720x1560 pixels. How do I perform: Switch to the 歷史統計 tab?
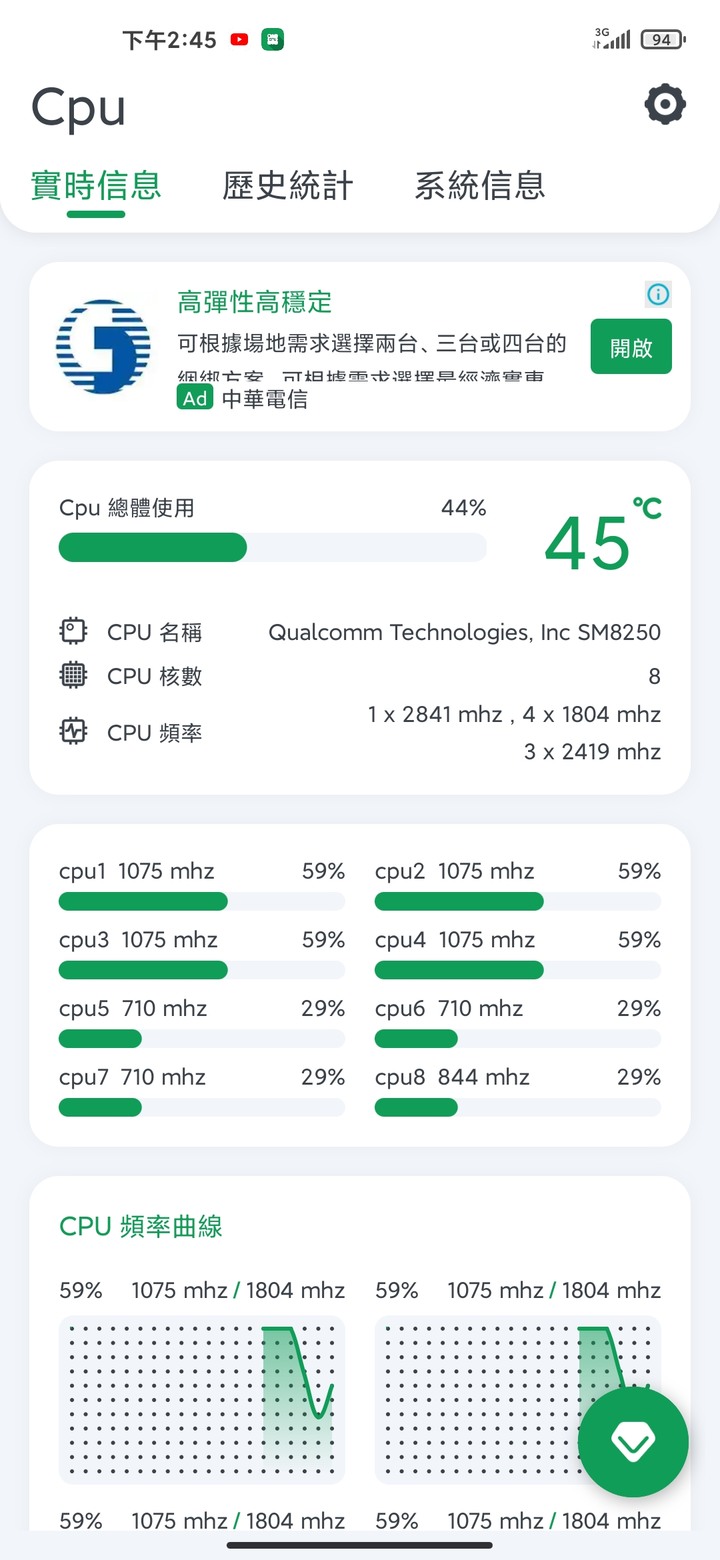pos(288,185)
